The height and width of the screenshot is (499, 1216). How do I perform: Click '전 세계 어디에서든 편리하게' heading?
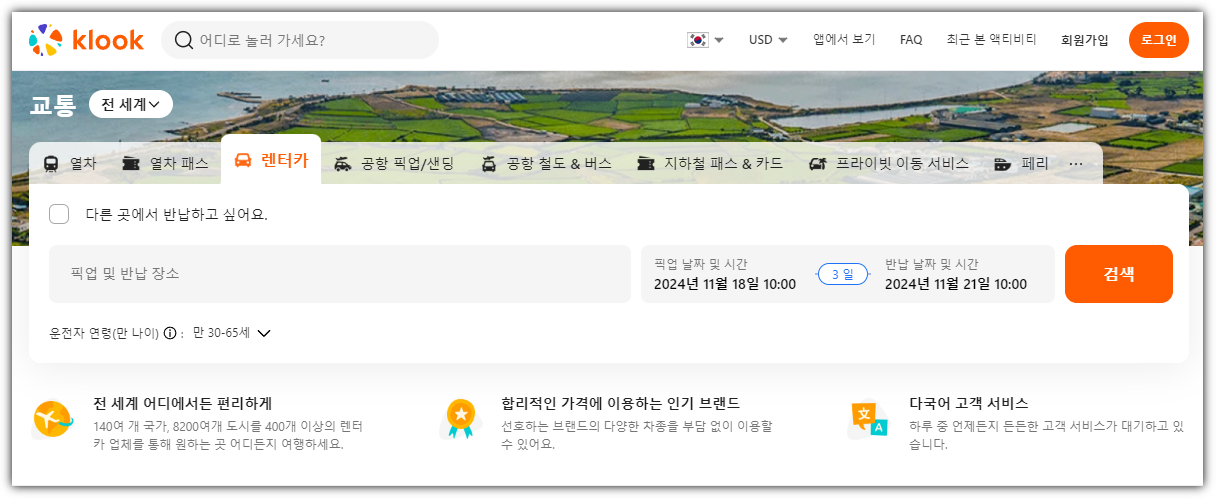tap(183, 403)
